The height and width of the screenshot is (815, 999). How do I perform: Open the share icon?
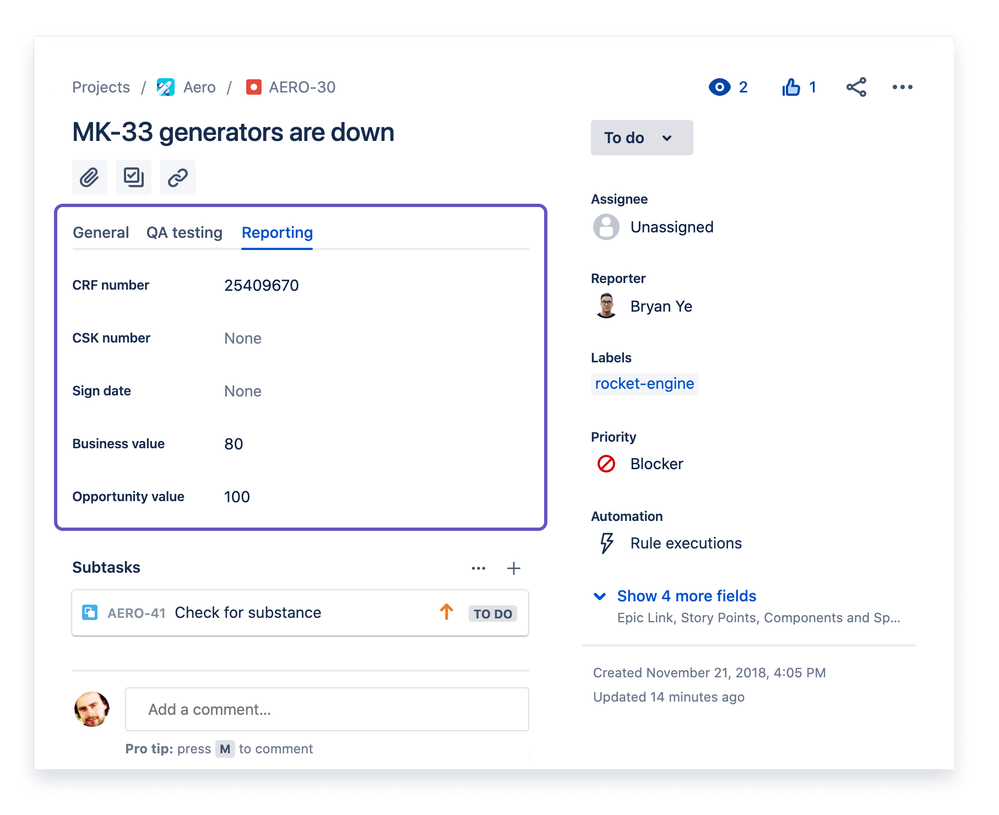(x=856, y=87)
